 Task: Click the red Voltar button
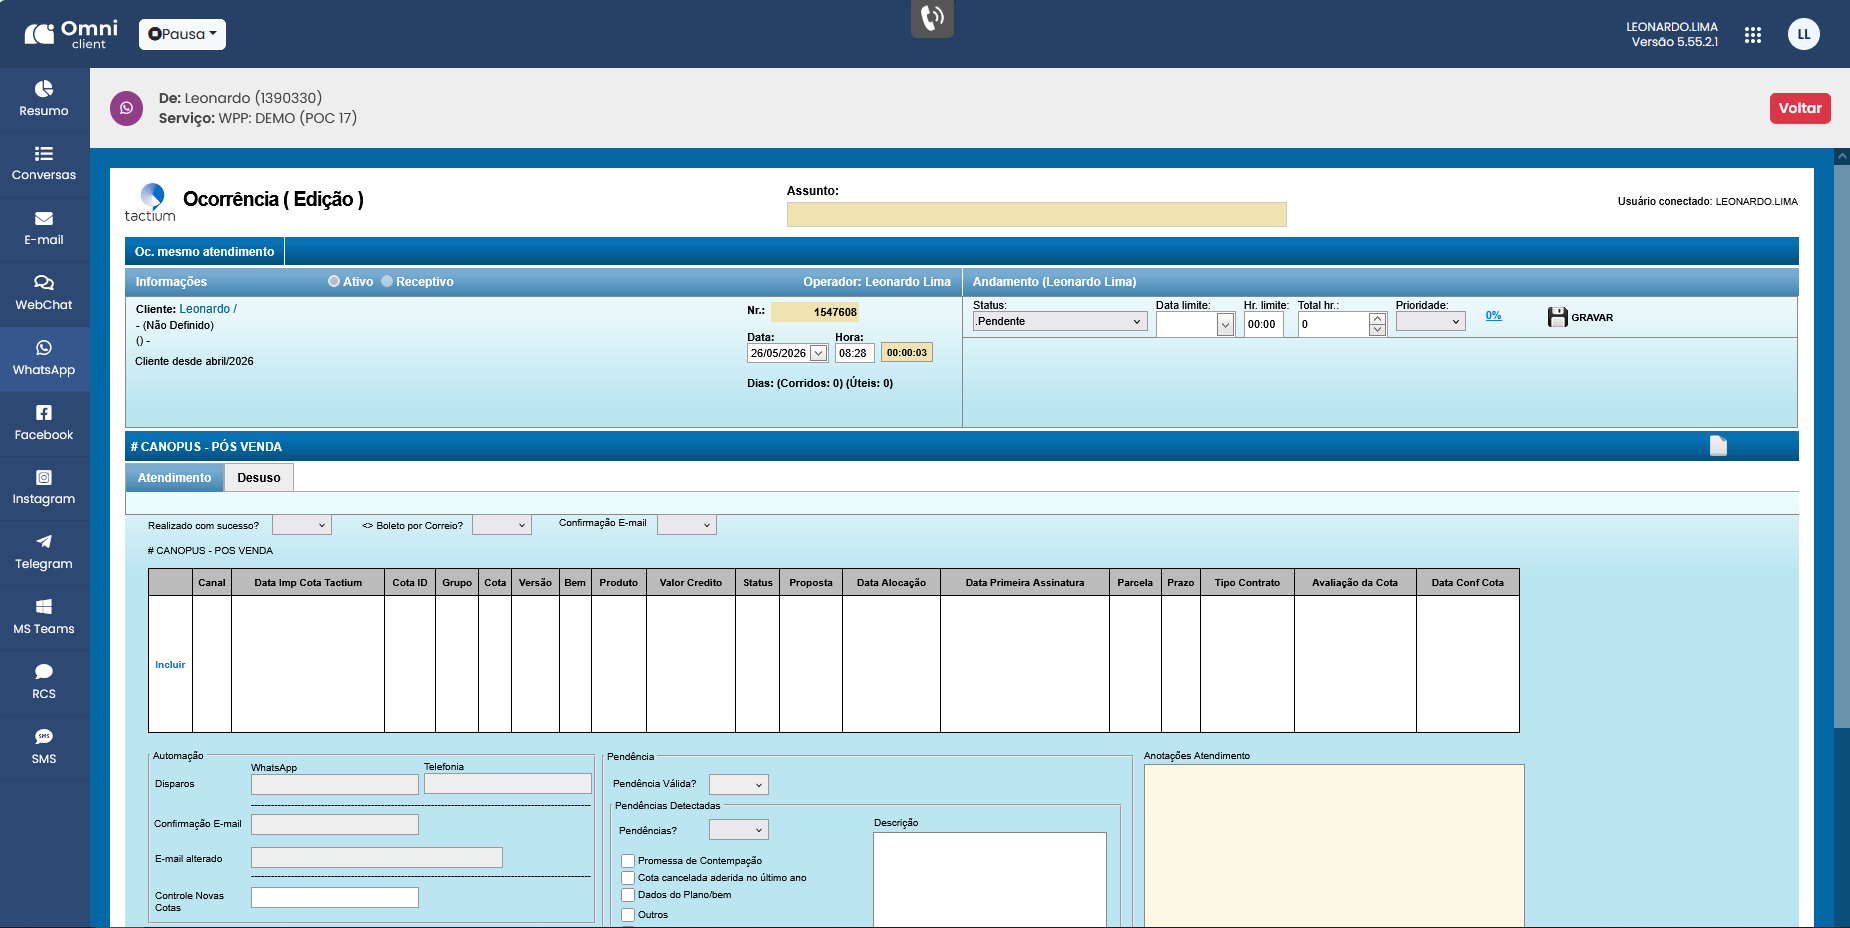click(x=1800, y=108)
